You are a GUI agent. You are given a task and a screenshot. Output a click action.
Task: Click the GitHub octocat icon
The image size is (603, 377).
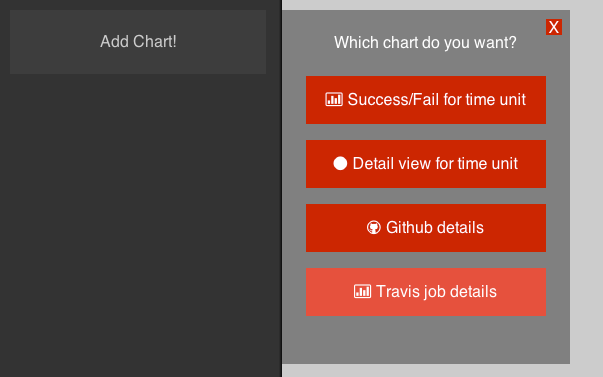click(x=373, y=227)
